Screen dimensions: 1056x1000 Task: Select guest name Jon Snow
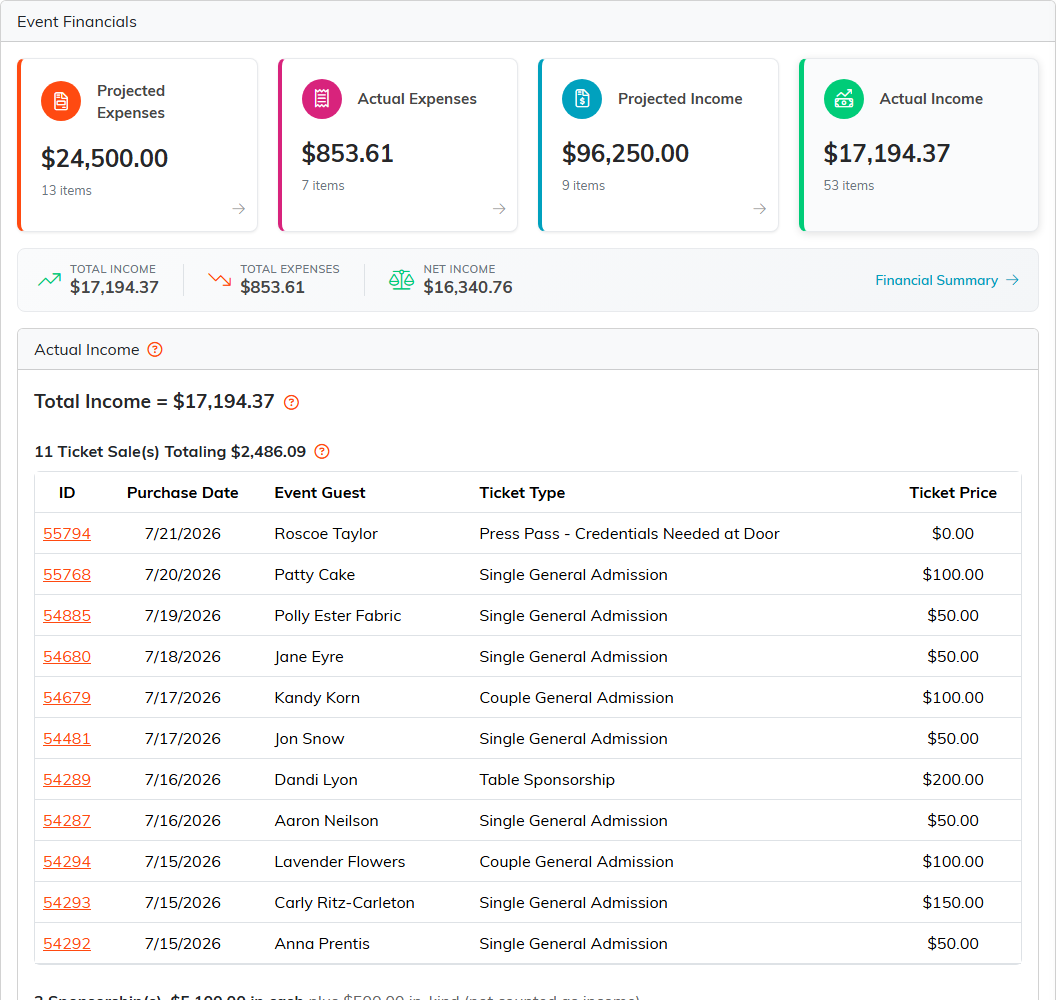(x=309, y=739)
